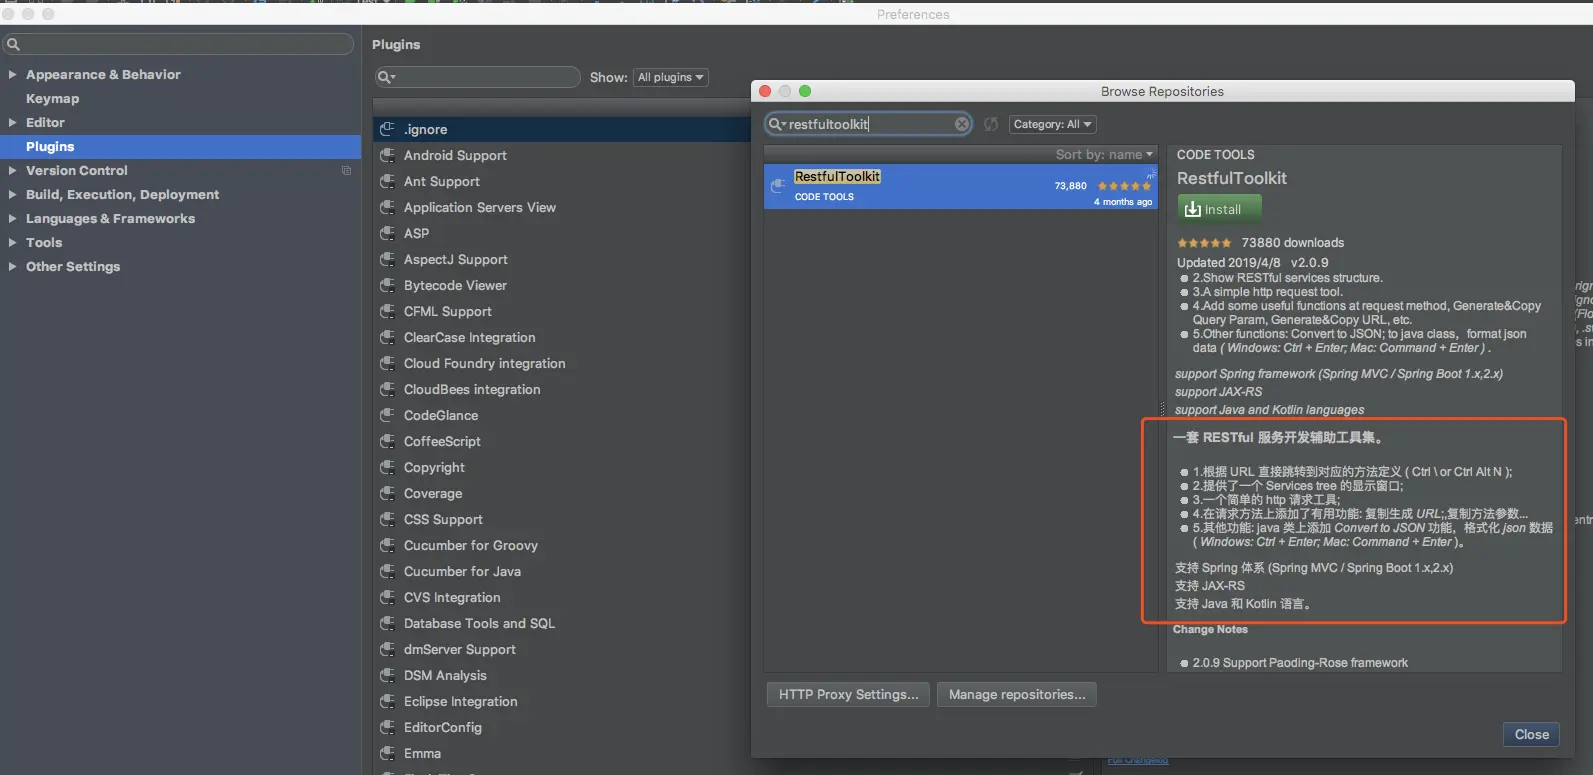Click the Change Notes heading

tap(1210, 630)
